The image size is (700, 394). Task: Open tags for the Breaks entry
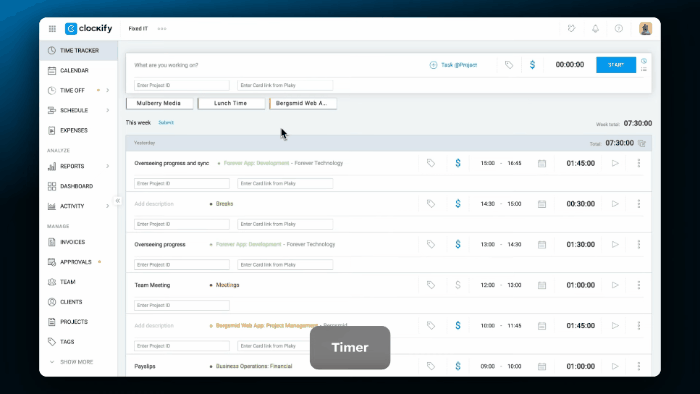[431, 204]
